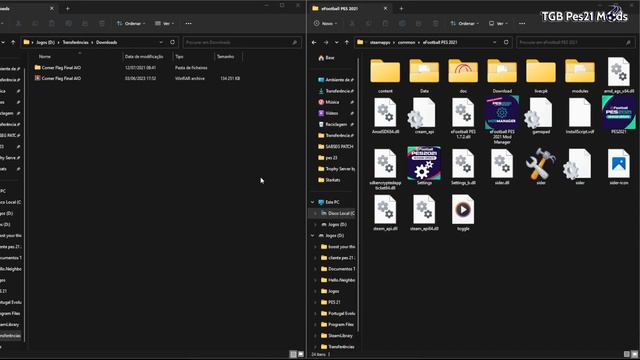
Task: Click search box in eFootball PES 2021 window
Action: pos(576,42)
